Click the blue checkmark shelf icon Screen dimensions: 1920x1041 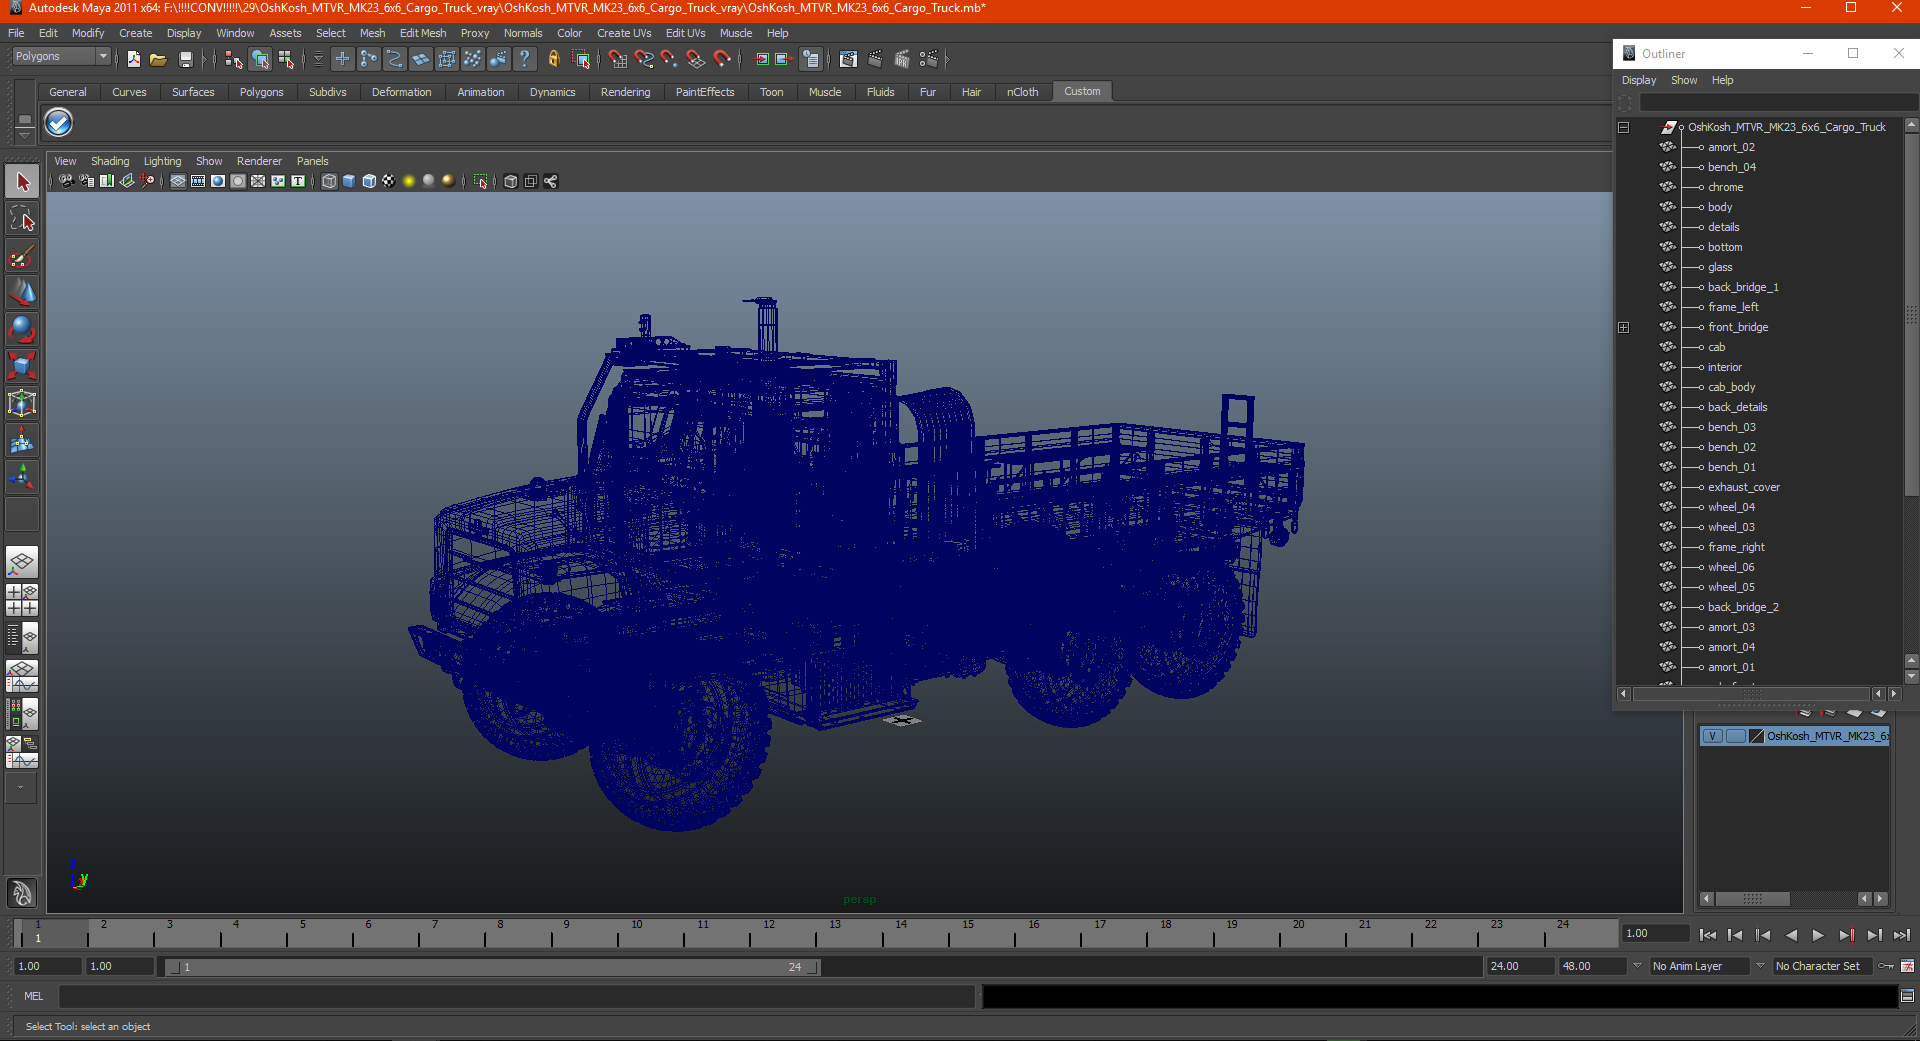(x=59, y=123)
